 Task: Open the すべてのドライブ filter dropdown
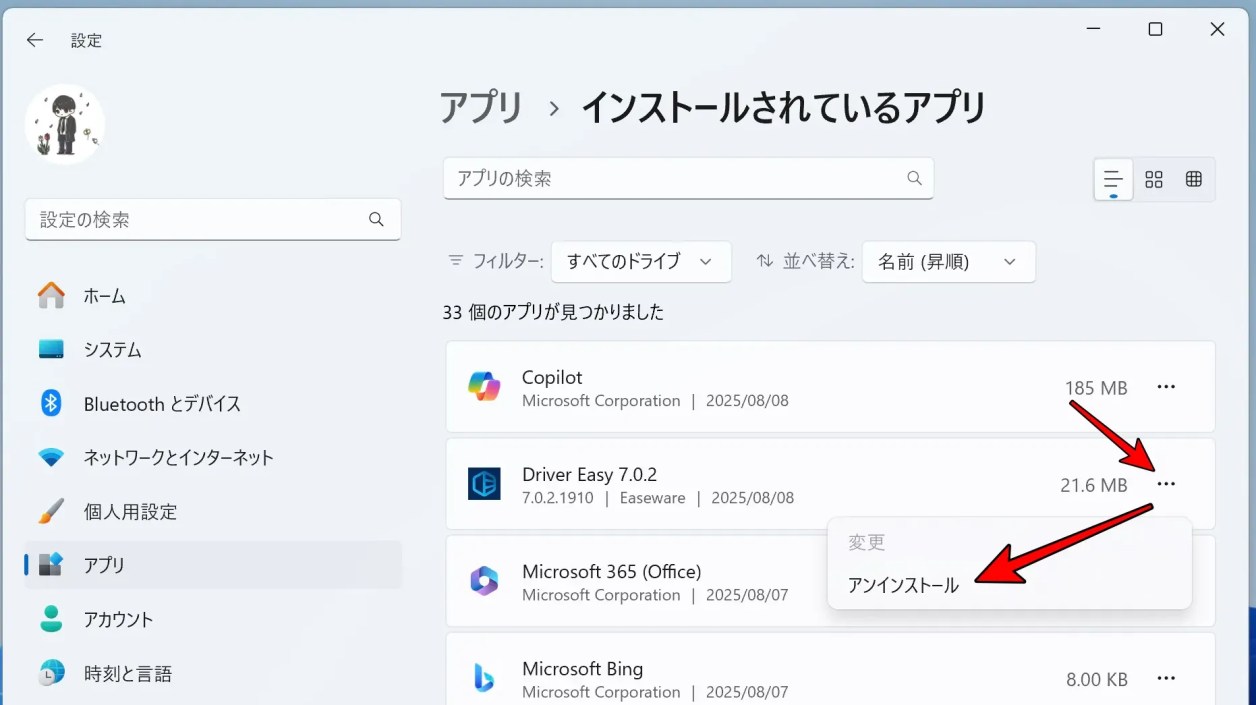641,261
